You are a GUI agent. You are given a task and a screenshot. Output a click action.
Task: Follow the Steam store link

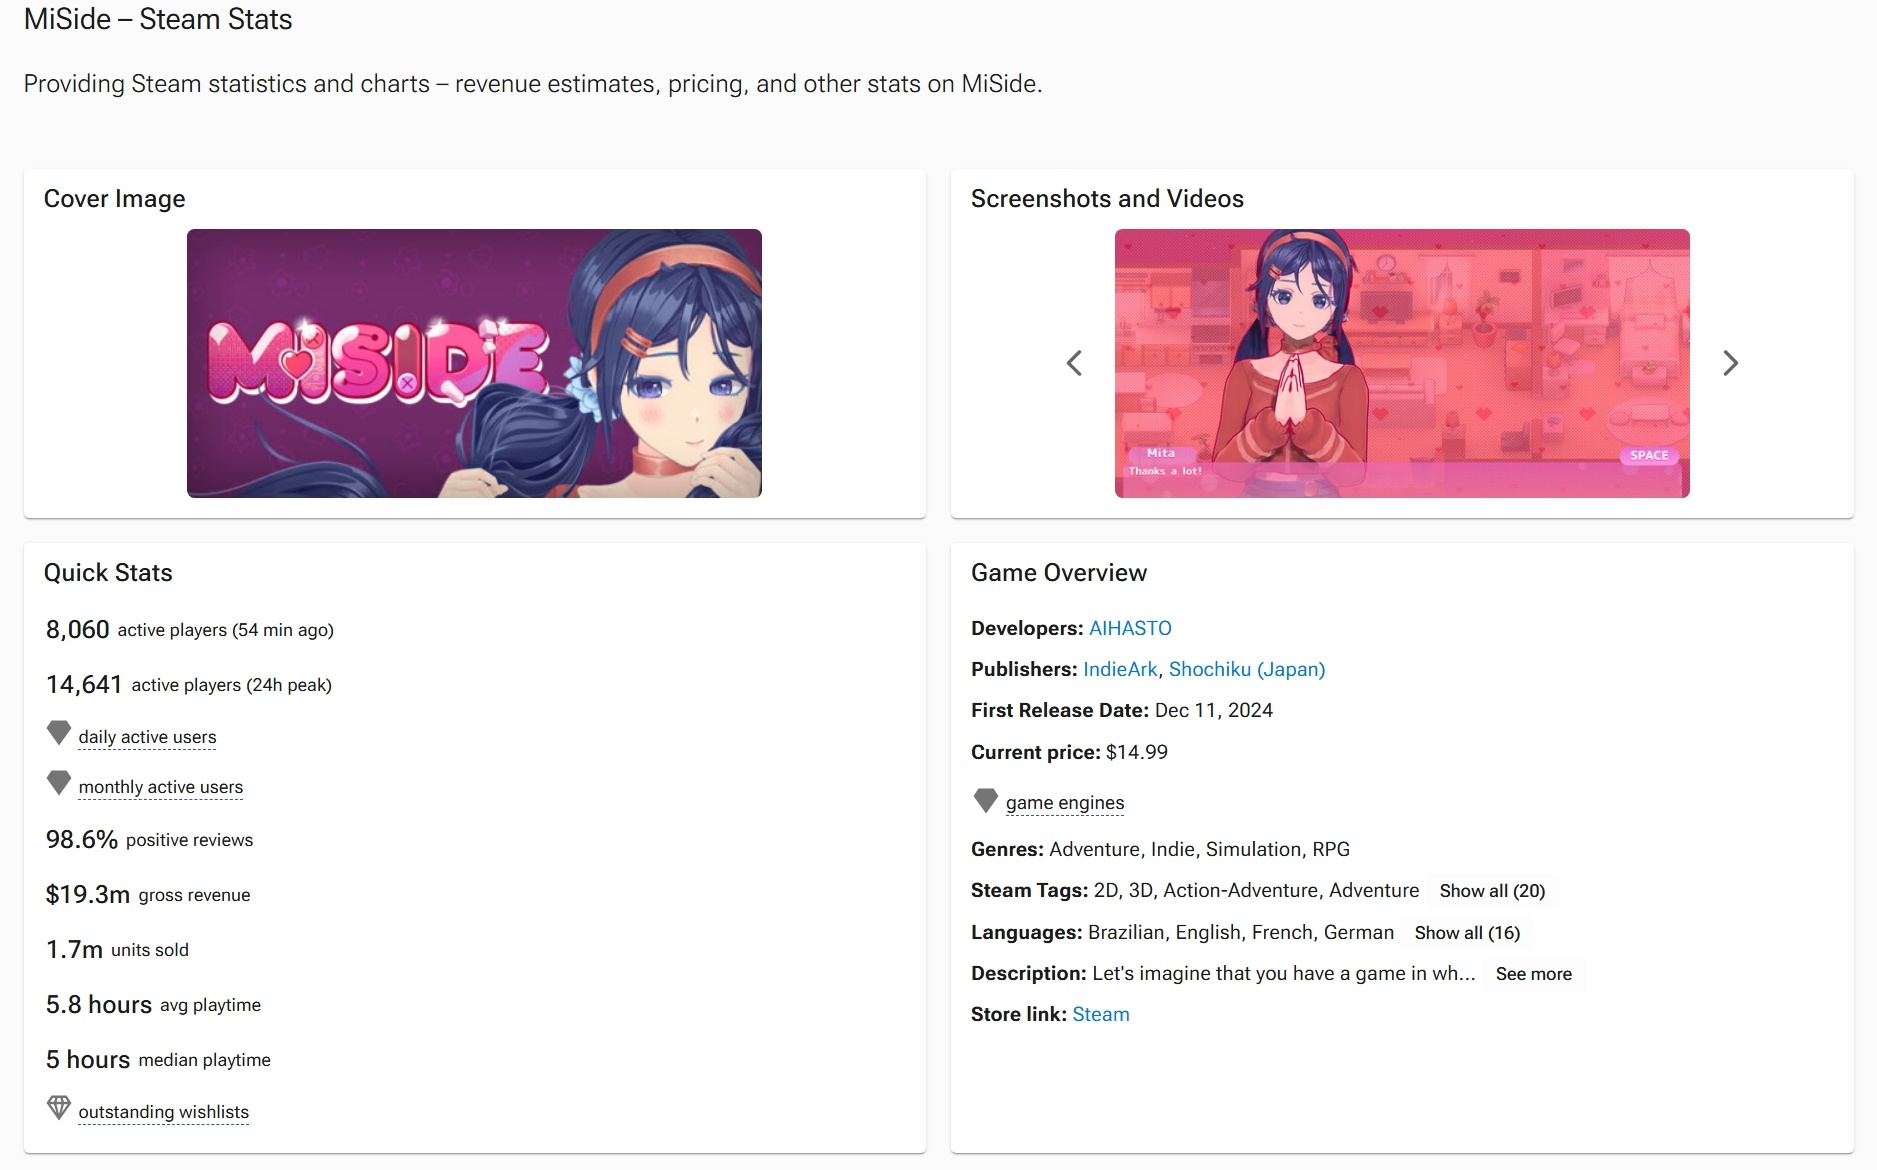tap(1101, 1014)
